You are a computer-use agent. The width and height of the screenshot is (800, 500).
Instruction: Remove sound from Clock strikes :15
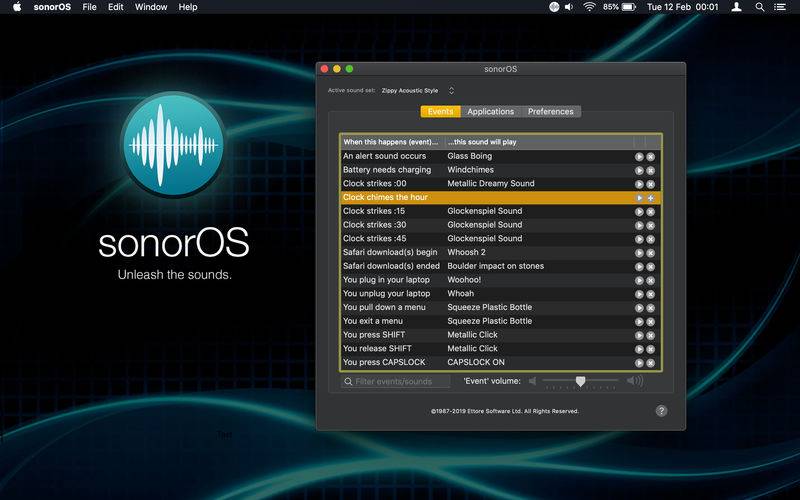[651, 212]
